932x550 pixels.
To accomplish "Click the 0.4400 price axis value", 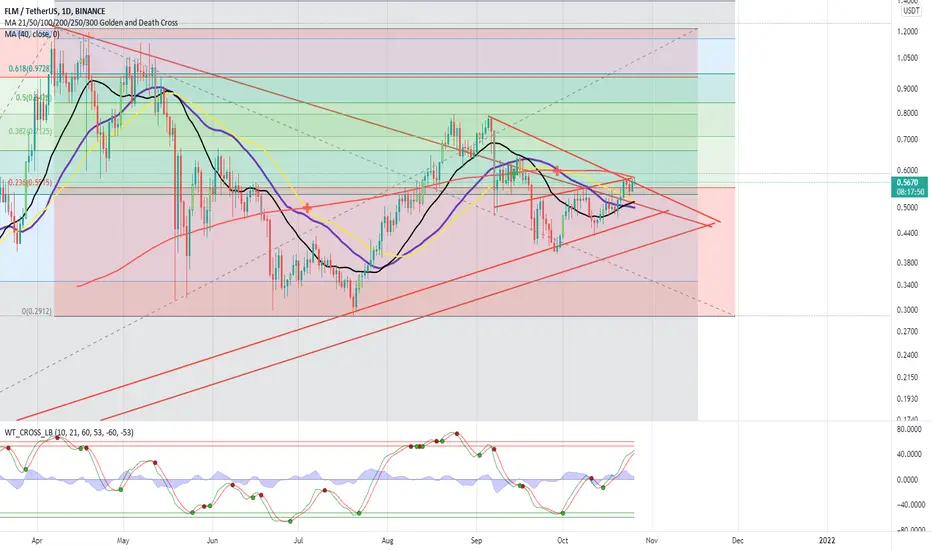I will tap(907, 234).
